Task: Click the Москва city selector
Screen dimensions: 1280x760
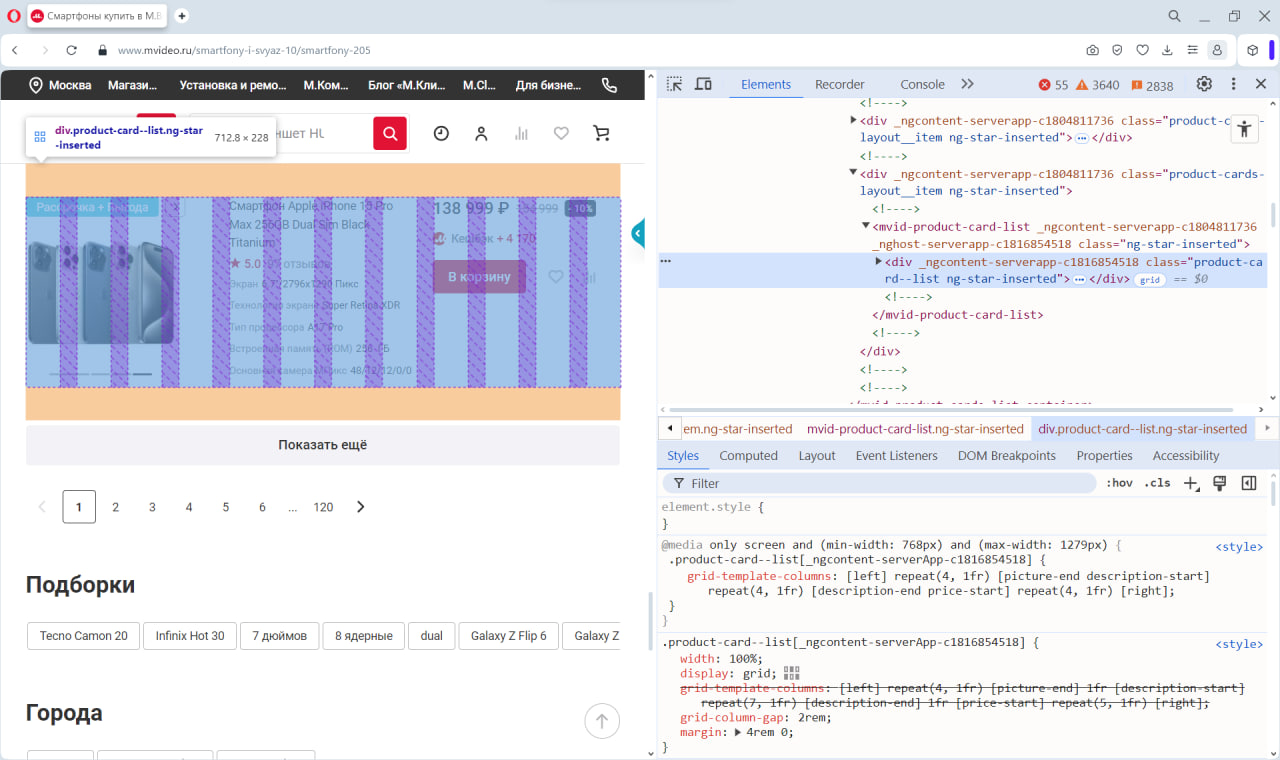Action: [60, 85]
